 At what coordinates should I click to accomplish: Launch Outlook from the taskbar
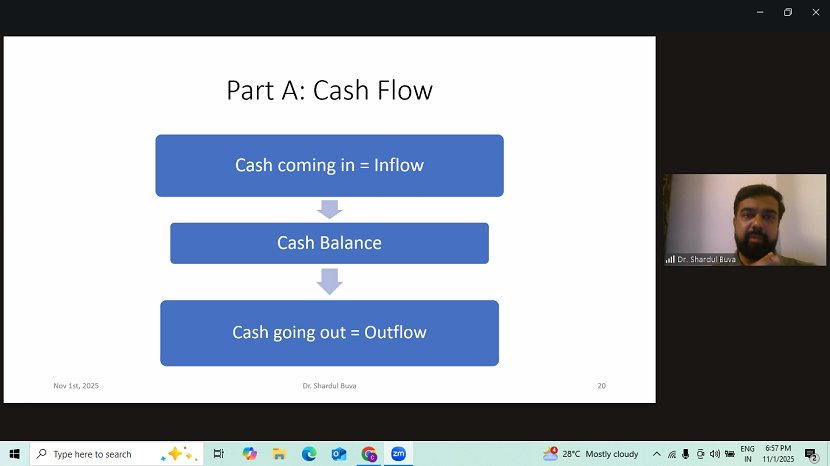(x=339, y=454)
